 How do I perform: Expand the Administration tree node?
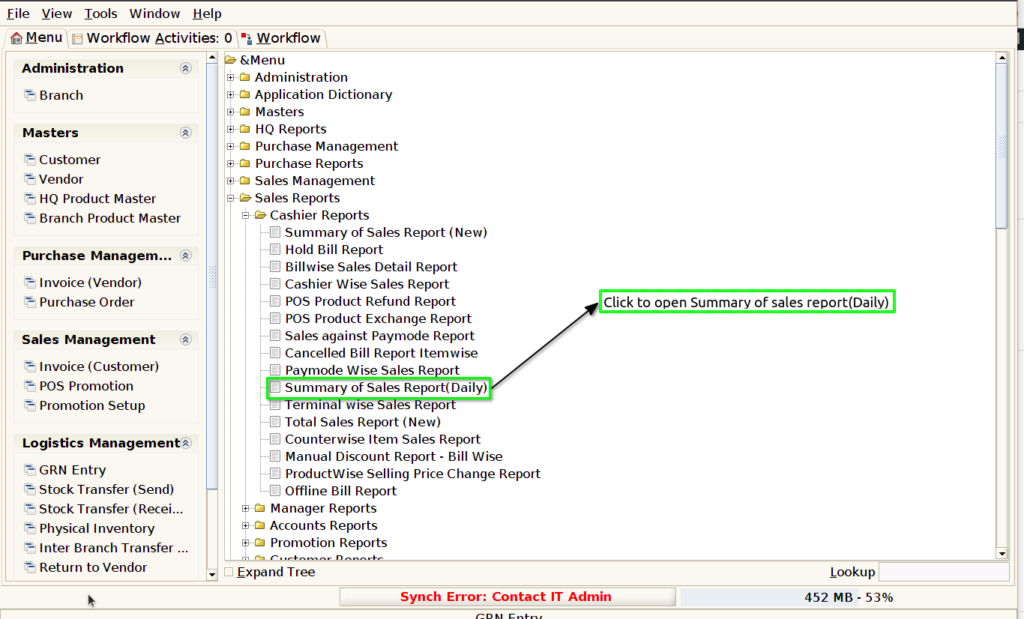tap(231, 77)
